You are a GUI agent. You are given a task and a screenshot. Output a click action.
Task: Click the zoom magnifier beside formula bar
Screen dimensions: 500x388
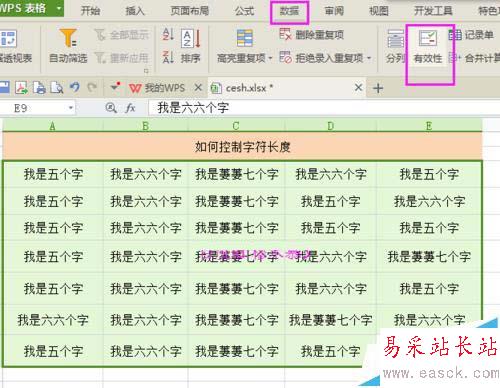click(x=111, y=108)
